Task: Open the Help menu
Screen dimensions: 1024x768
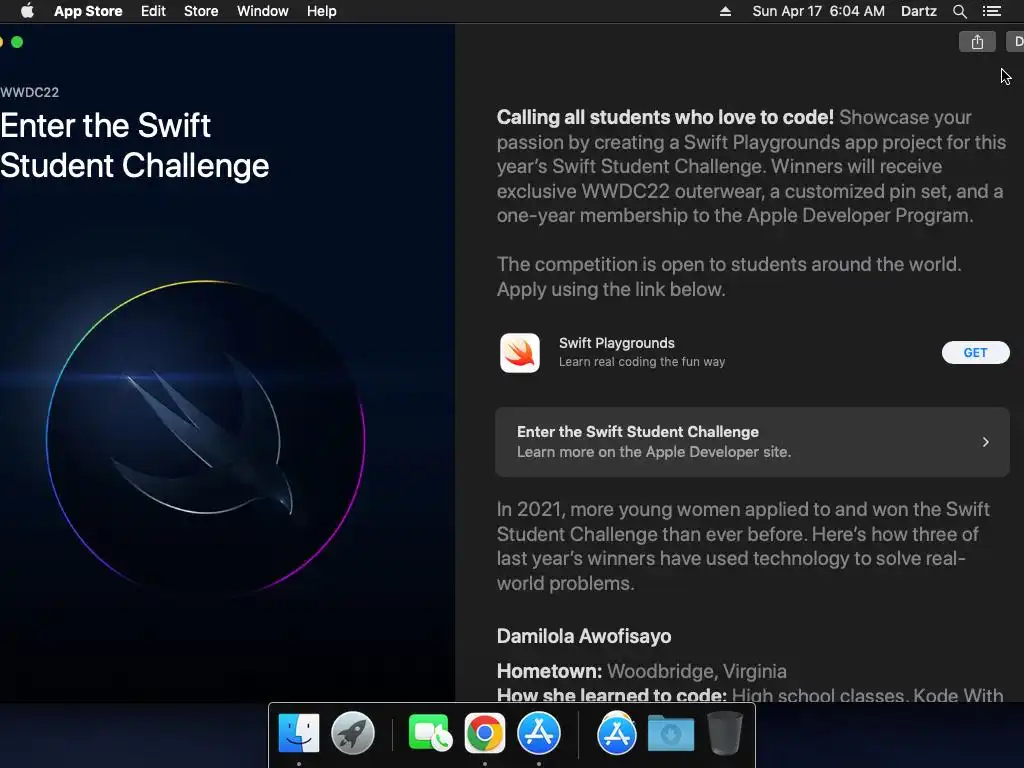Action: click(322, 11)
